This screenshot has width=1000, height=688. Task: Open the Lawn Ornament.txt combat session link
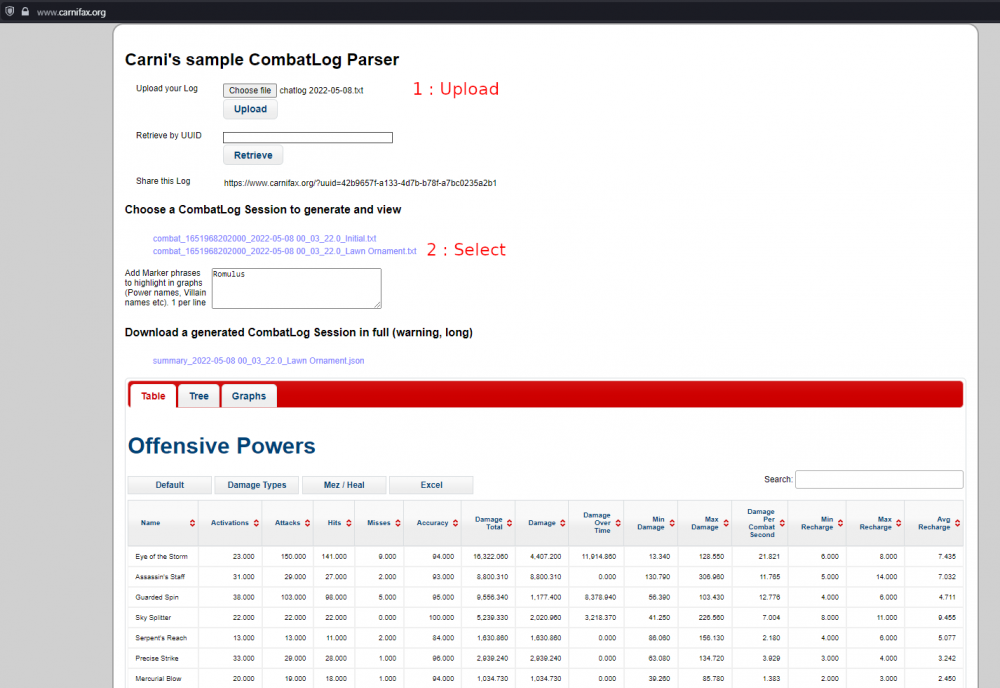click(284, 251)
